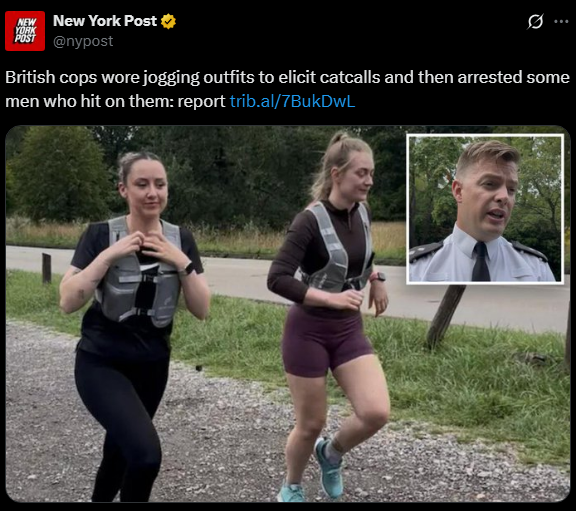Open the New York Post profile avatar
The height and width of the screenshot is (511, 576).
[x=25, y=31]
